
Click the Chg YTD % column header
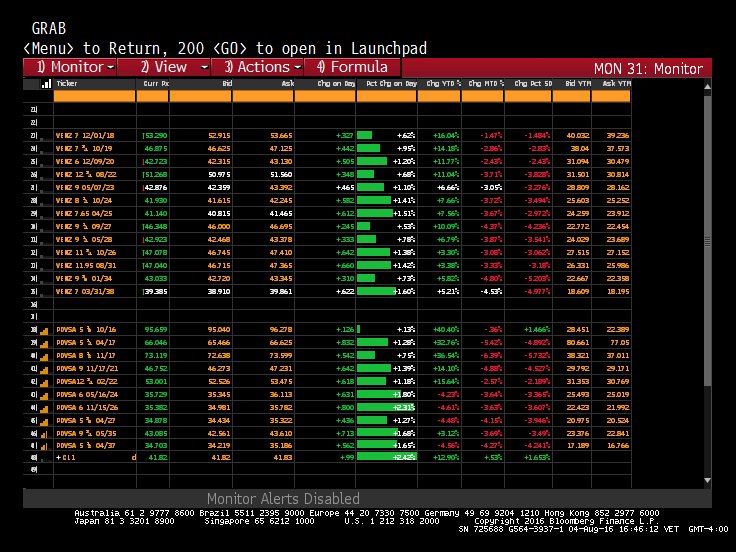pos(439,84)
